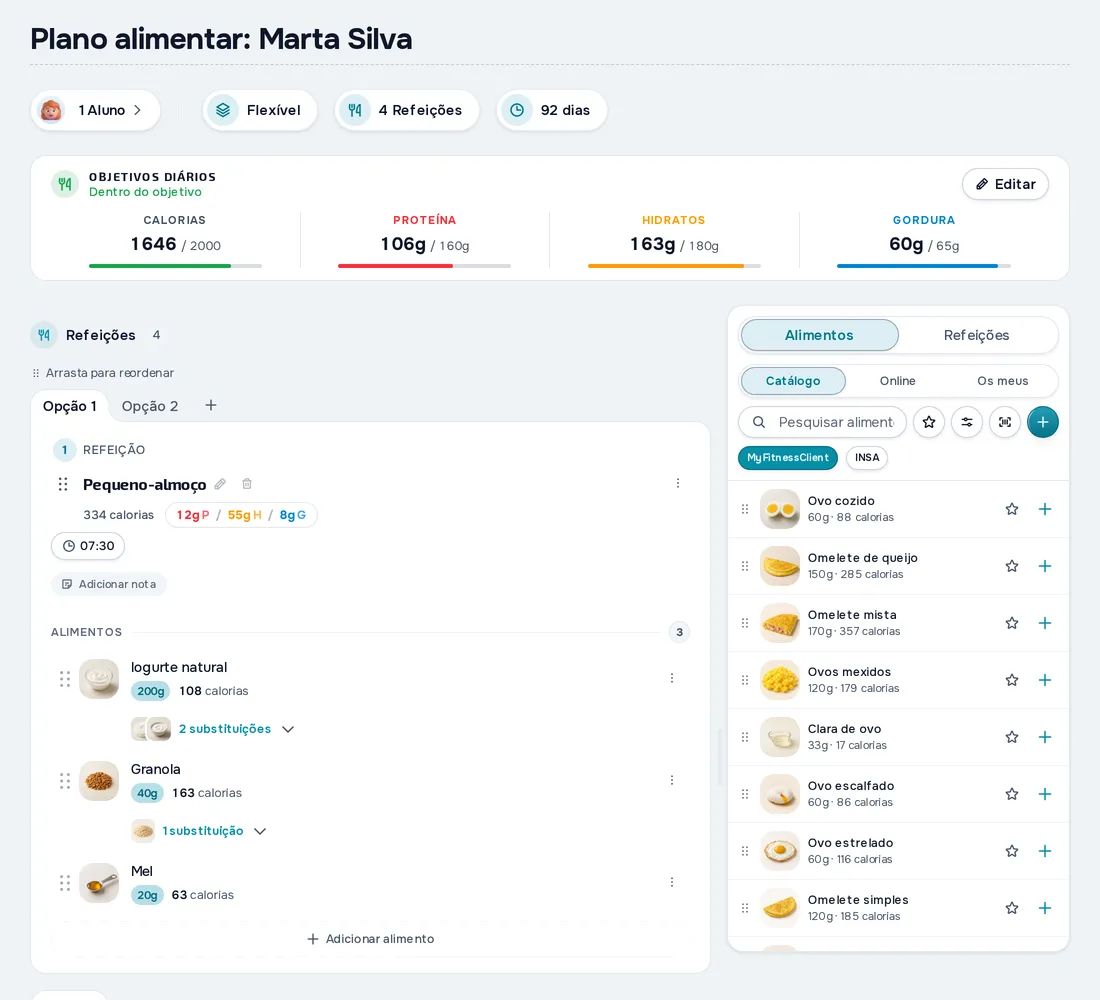Viewport: 1100px width, 1000px height.
Task: Click Gordura blue progress bar
Action: coord(923,266)
